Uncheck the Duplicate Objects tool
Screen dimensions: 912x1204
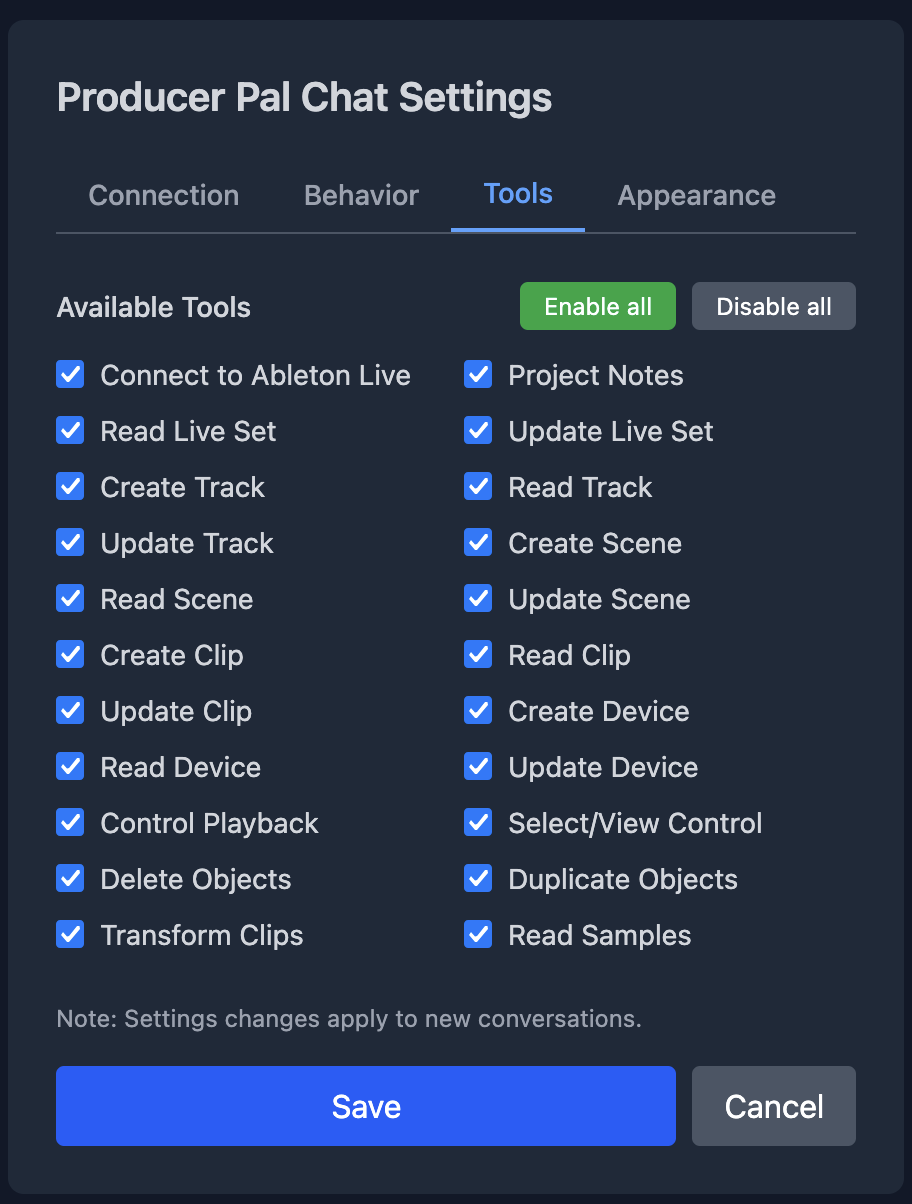pyautogui.click(x=478, y=879)
